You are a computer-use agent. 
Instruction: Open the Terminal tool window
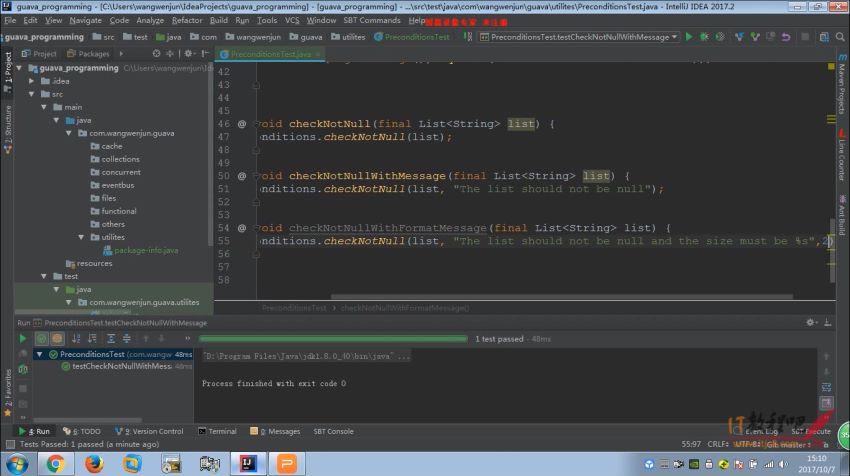(217, 432)
